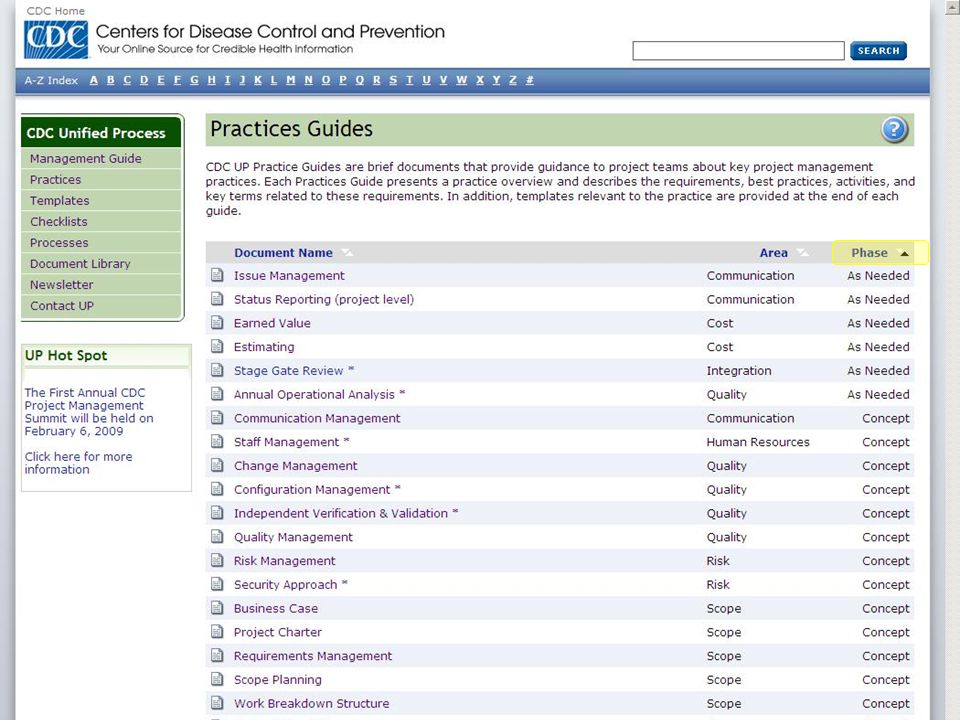Click document icon beside Issue Management

217,275
